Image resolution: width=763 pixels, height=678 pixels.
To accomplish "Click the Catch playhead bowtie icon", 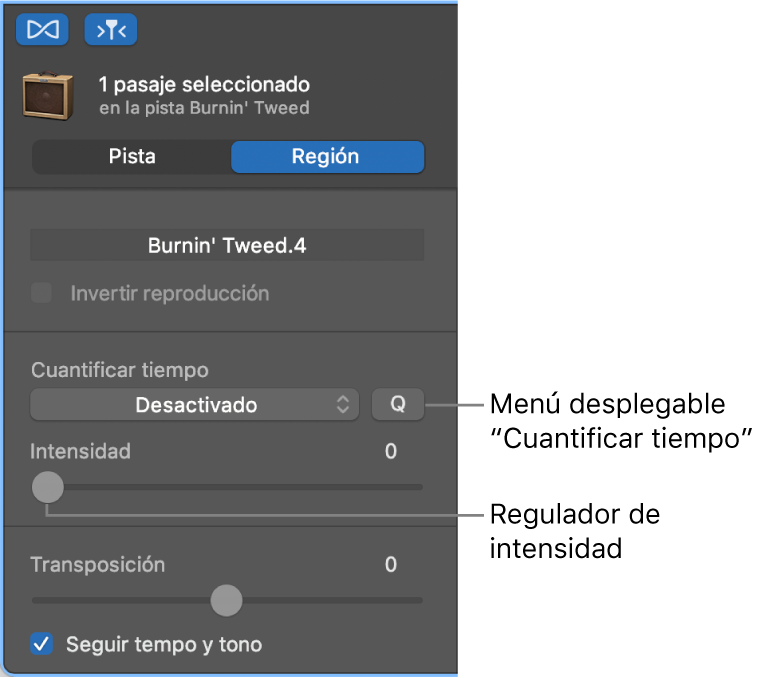I will (42, 30).
